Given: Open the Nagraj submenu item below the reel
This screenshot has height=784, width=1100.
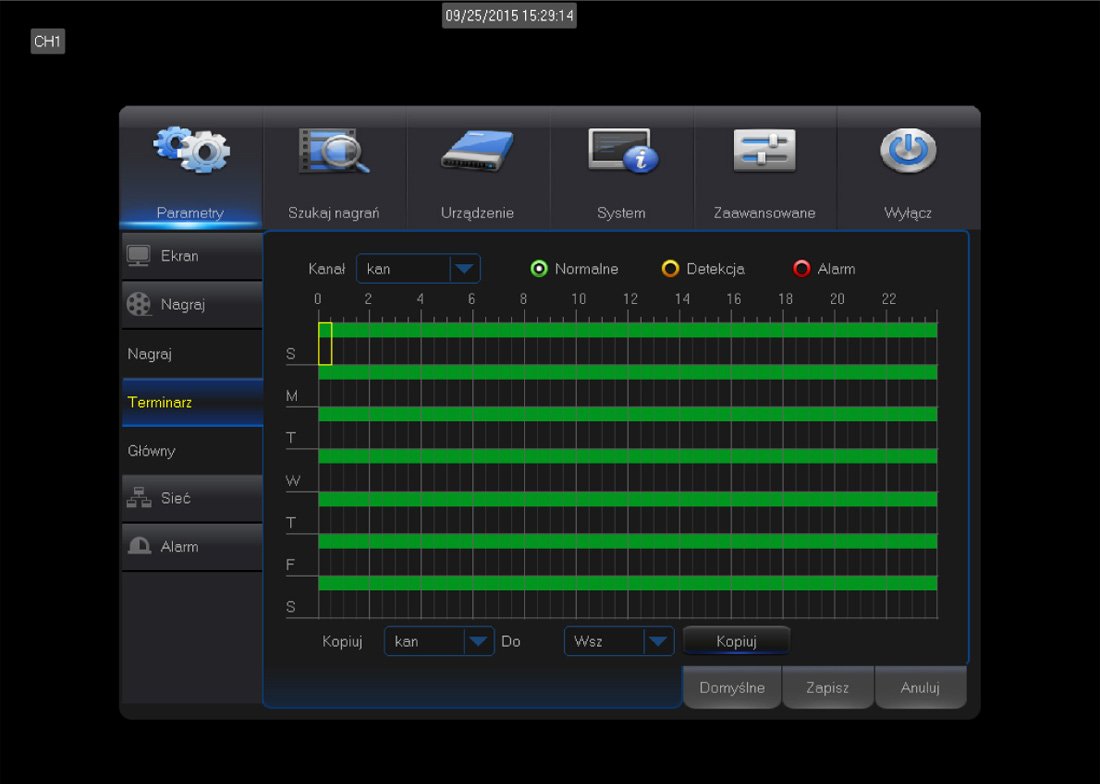Looking at the screenshot, I should [192, 353].
